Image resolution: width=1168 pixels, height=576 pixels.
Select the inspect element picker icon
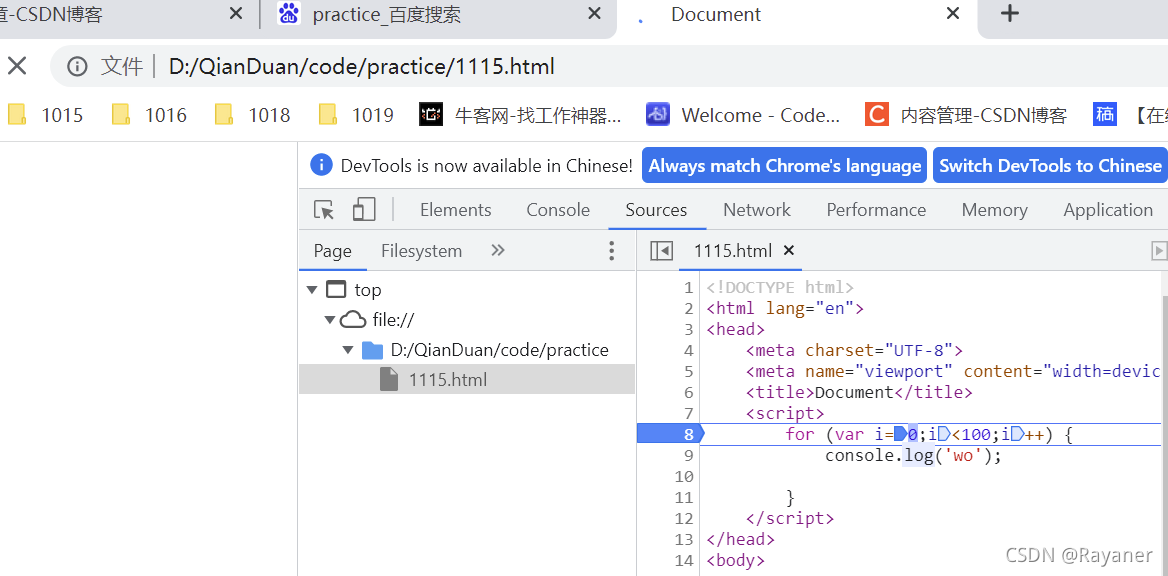coord(324,210)
